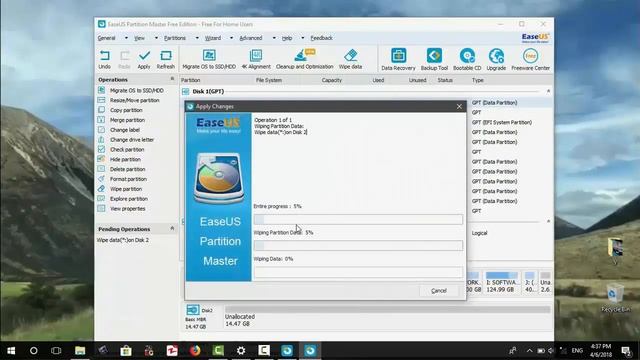Open the 4K Alignment tool
This screenshot has width=640, height=360.
pos(256,59)
